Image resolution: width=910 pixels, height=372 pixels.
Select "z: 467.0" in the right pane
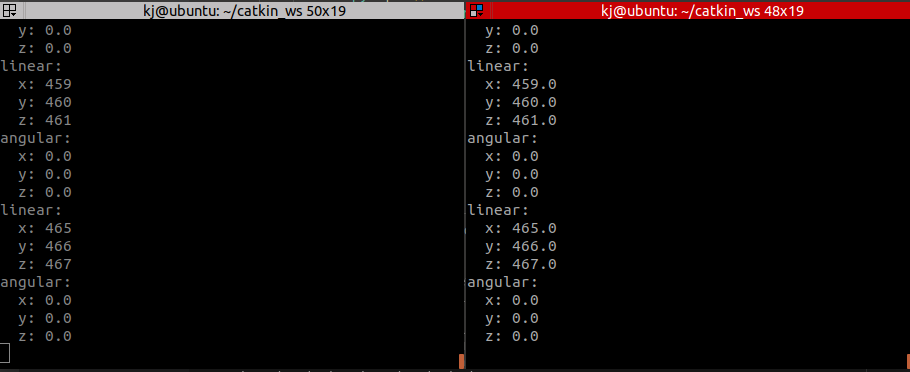pyautogui.click(x=521, y=264)
